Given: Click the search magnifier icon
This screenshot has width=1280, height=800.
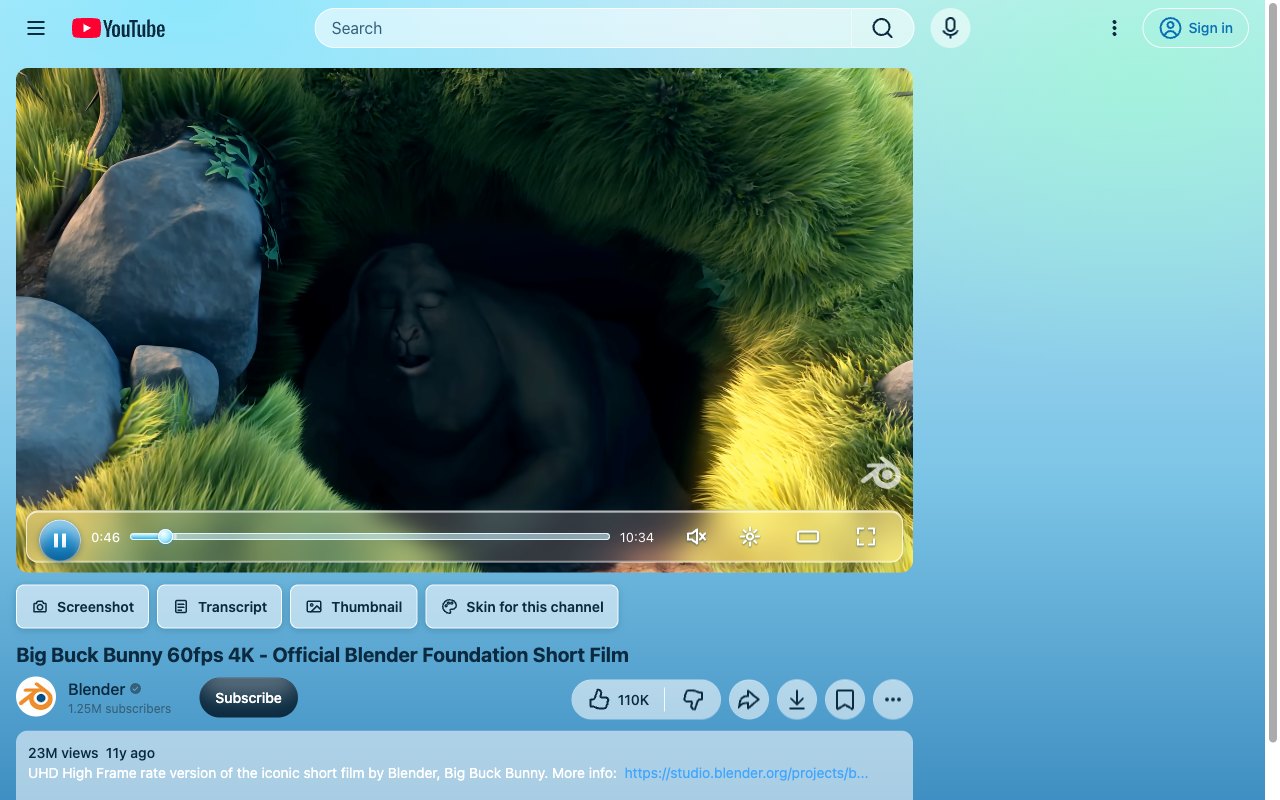Looking at the screenshot, I should pyautogui.click(x=882, y=28).
